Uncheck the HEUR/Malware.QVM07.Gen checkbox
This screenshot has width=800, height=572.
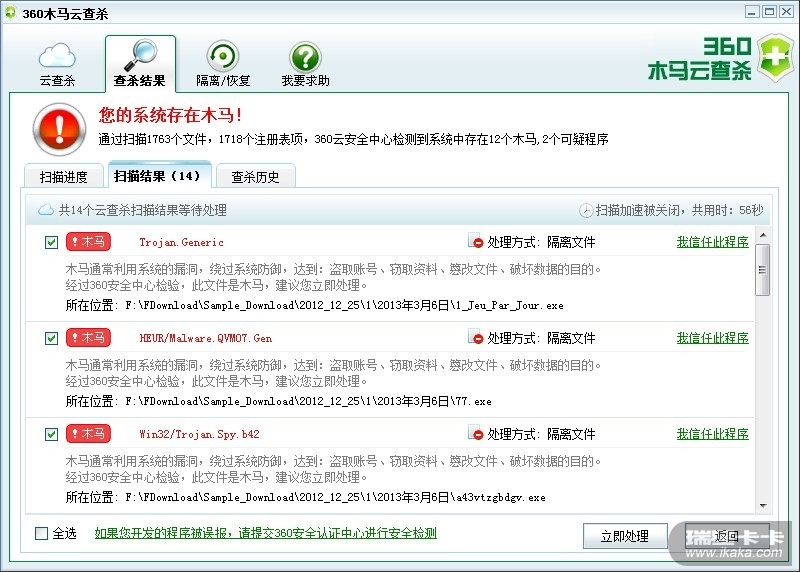tap(52, 338)
